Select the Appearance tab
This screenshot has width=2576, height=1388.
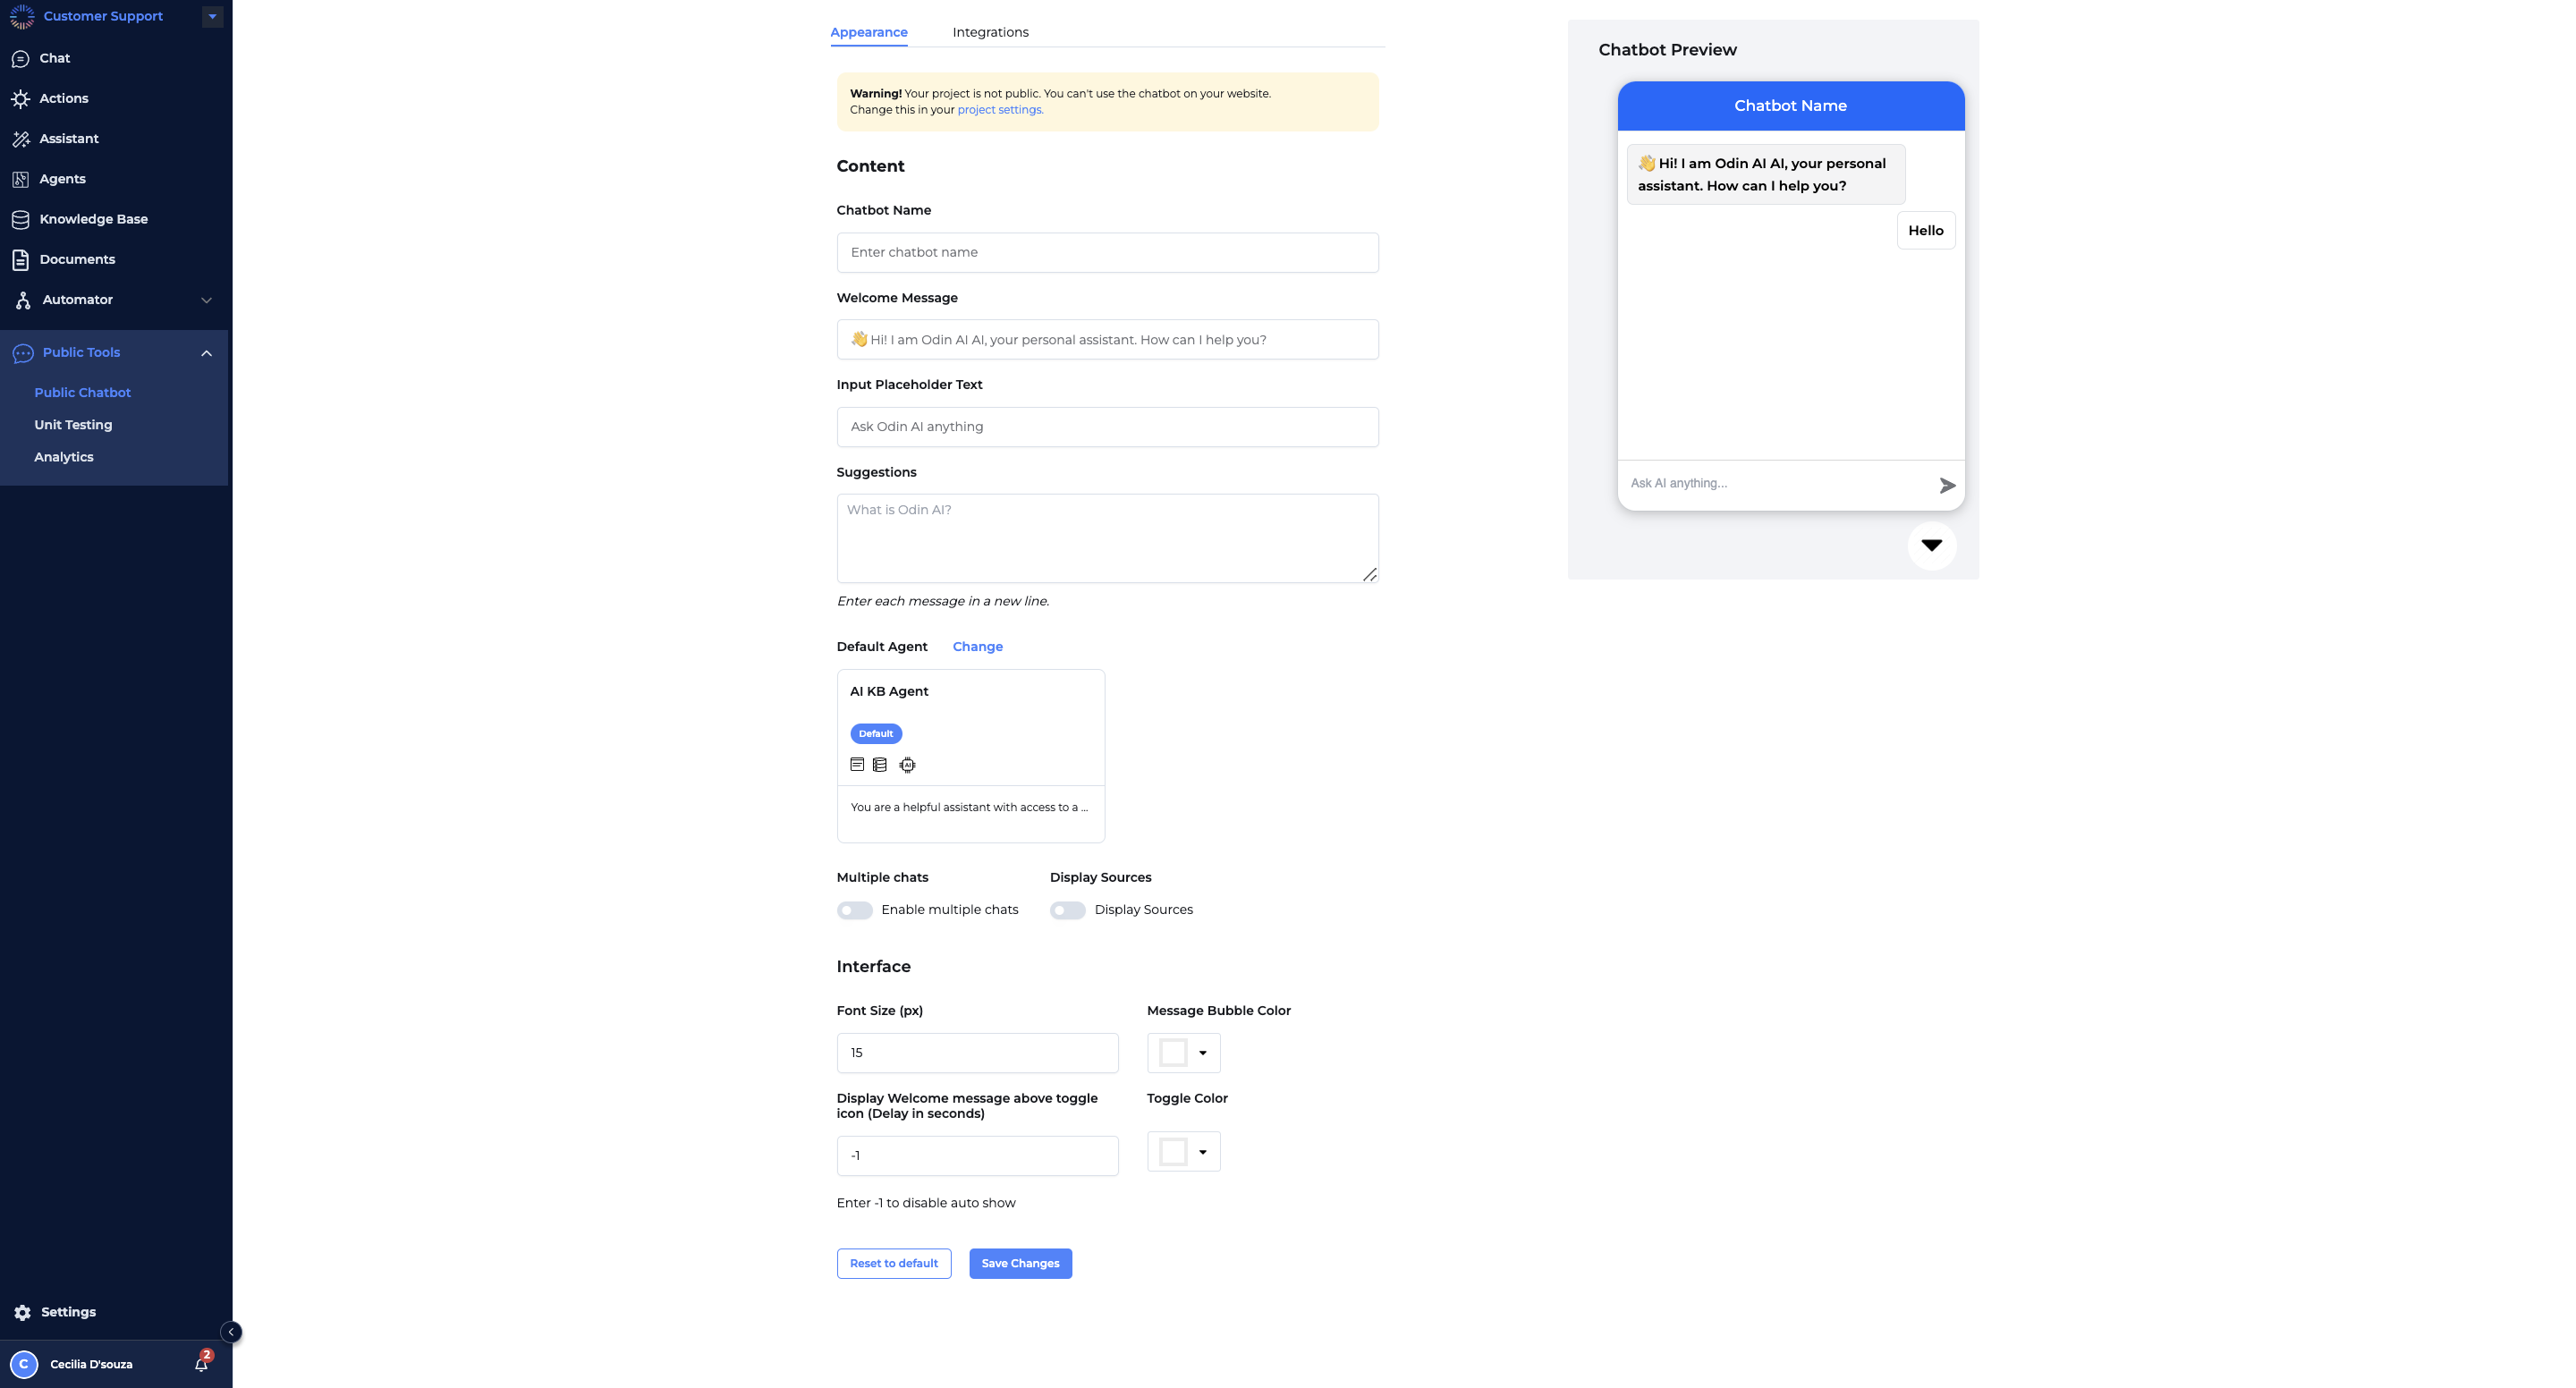coord(869,32)
